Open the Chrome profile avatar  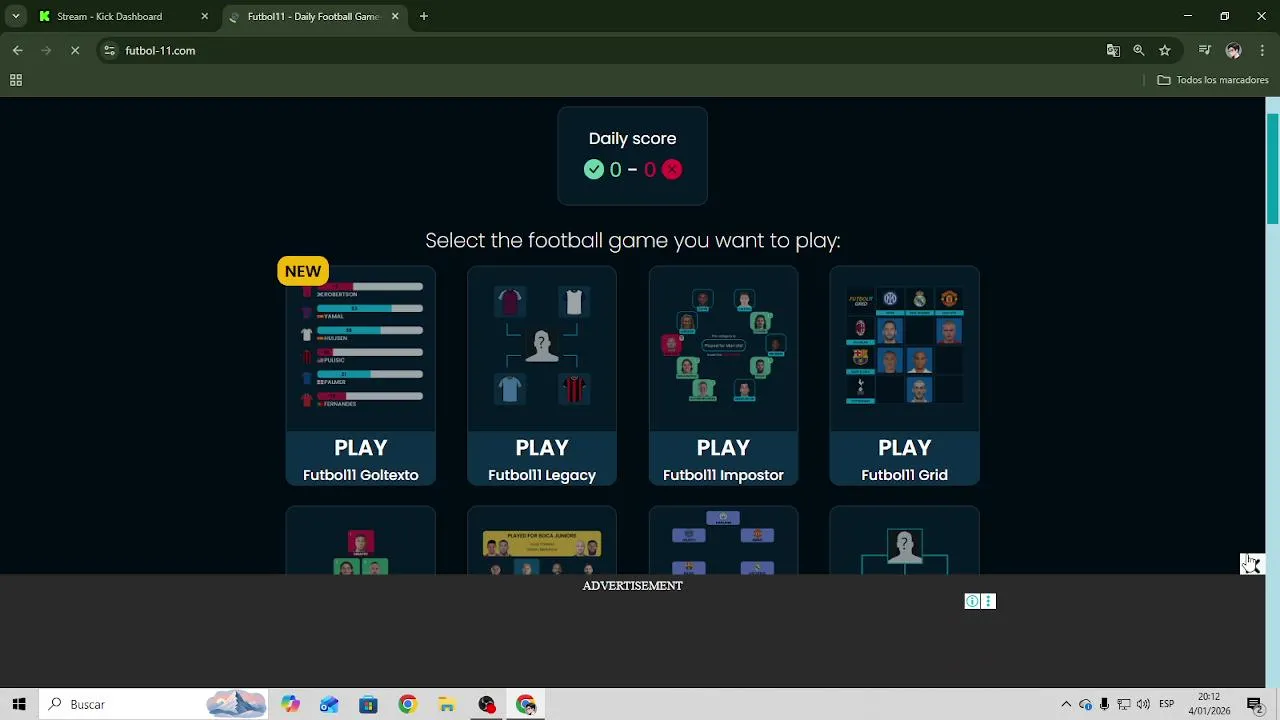coord(1234,50)
